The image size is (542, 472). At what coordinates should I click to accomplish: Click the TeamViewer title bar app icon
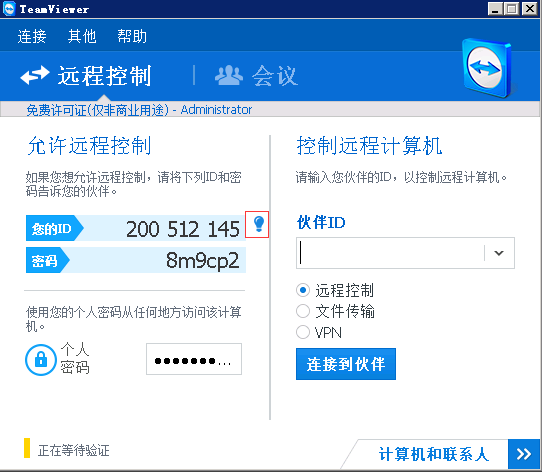point(9,9)
